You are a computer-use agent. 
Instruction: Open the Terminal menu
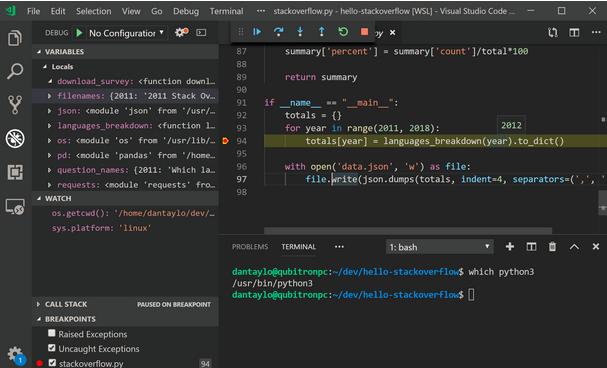tap(226, 11)
